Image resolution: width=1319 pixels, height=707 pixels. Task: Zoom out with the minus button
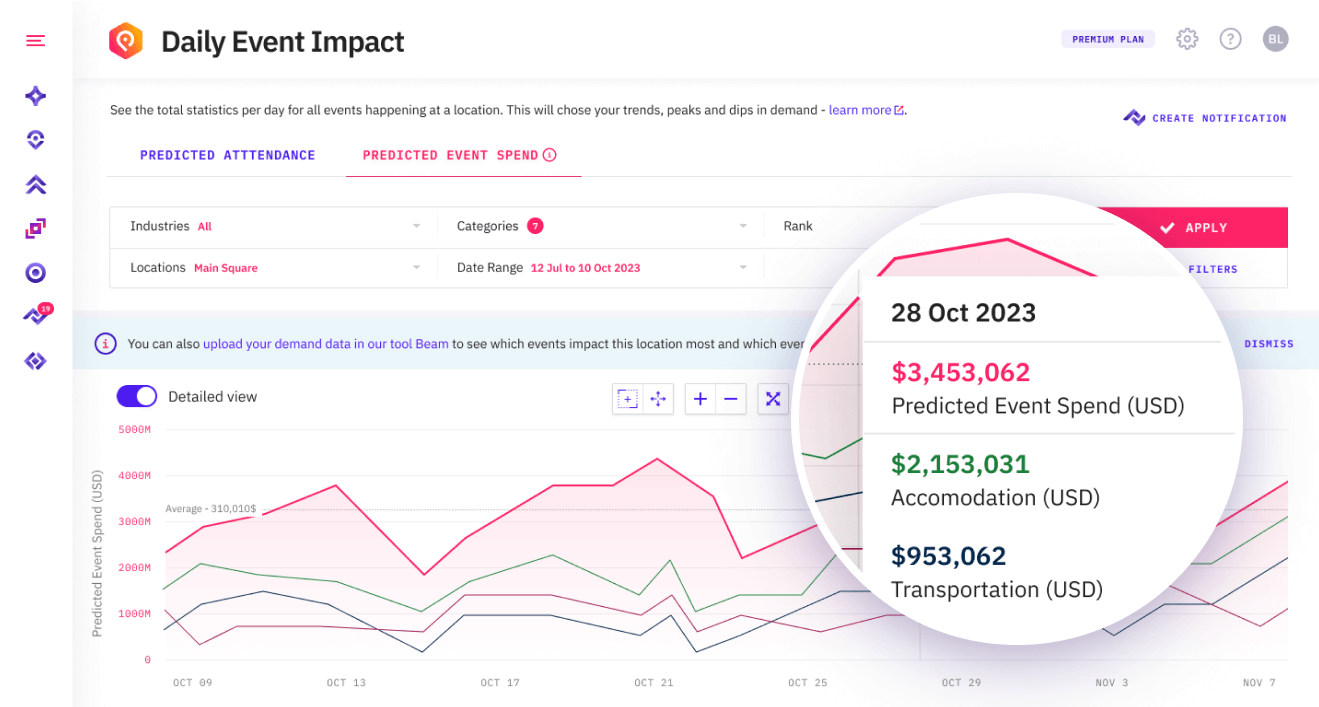coord(731,399)
